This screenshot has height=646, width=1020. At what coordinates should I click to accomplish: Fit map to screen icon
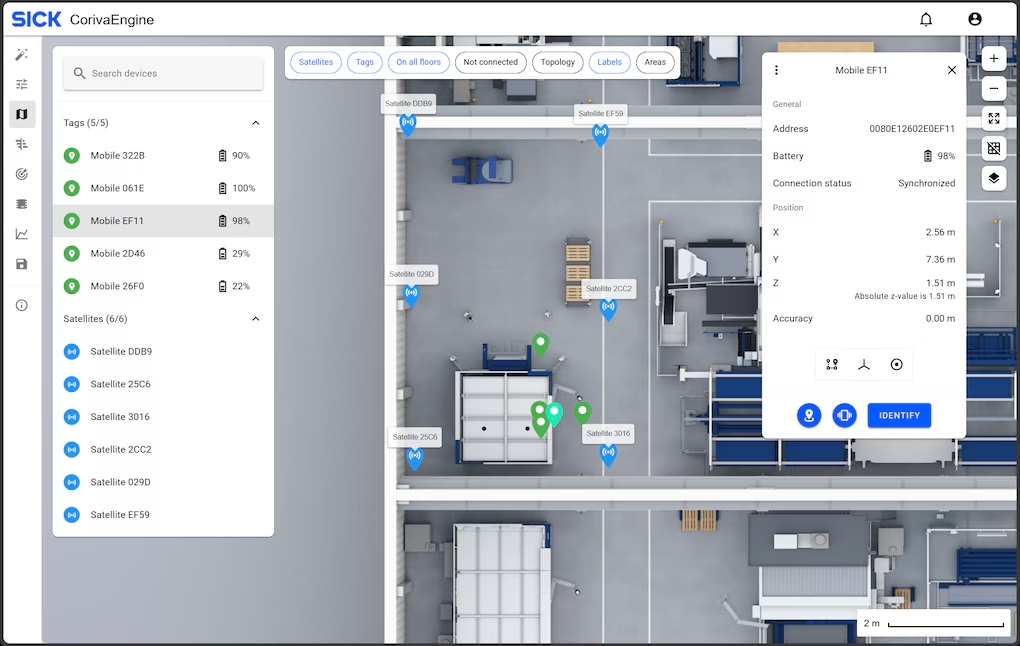pyautogui.click(x=993, y=118)
